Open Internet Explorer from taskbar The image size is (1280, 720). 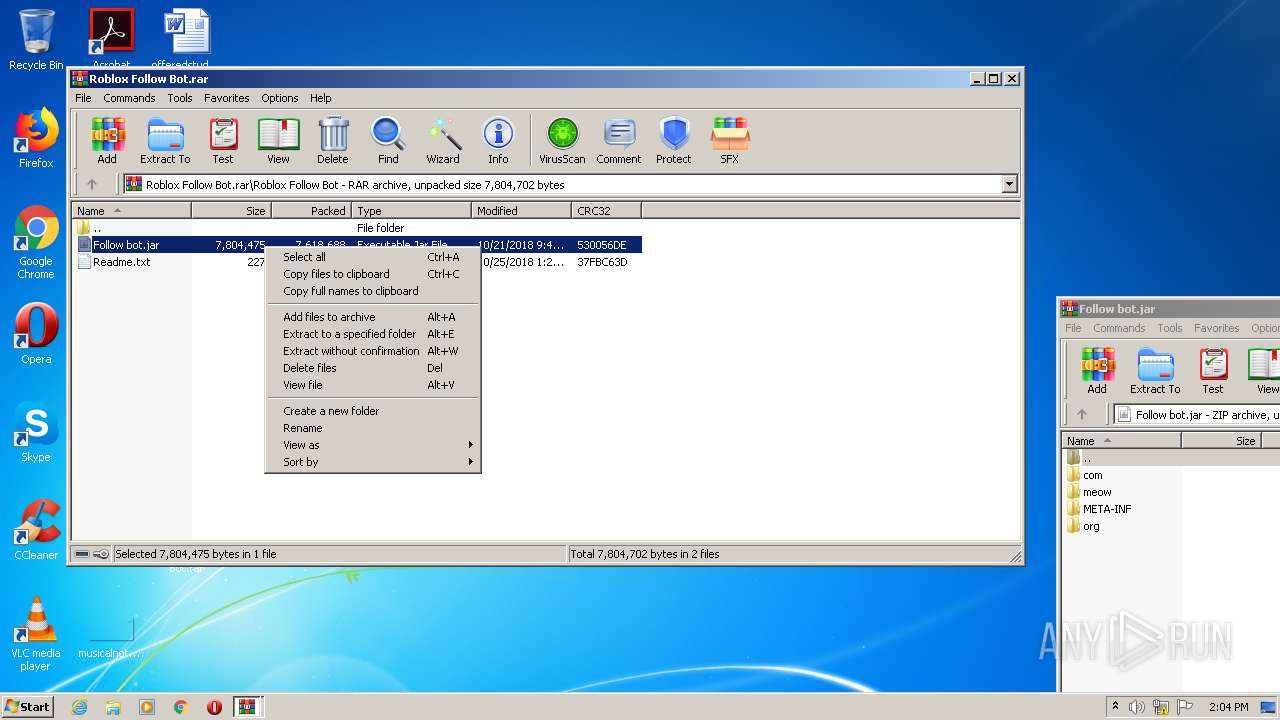79,707
